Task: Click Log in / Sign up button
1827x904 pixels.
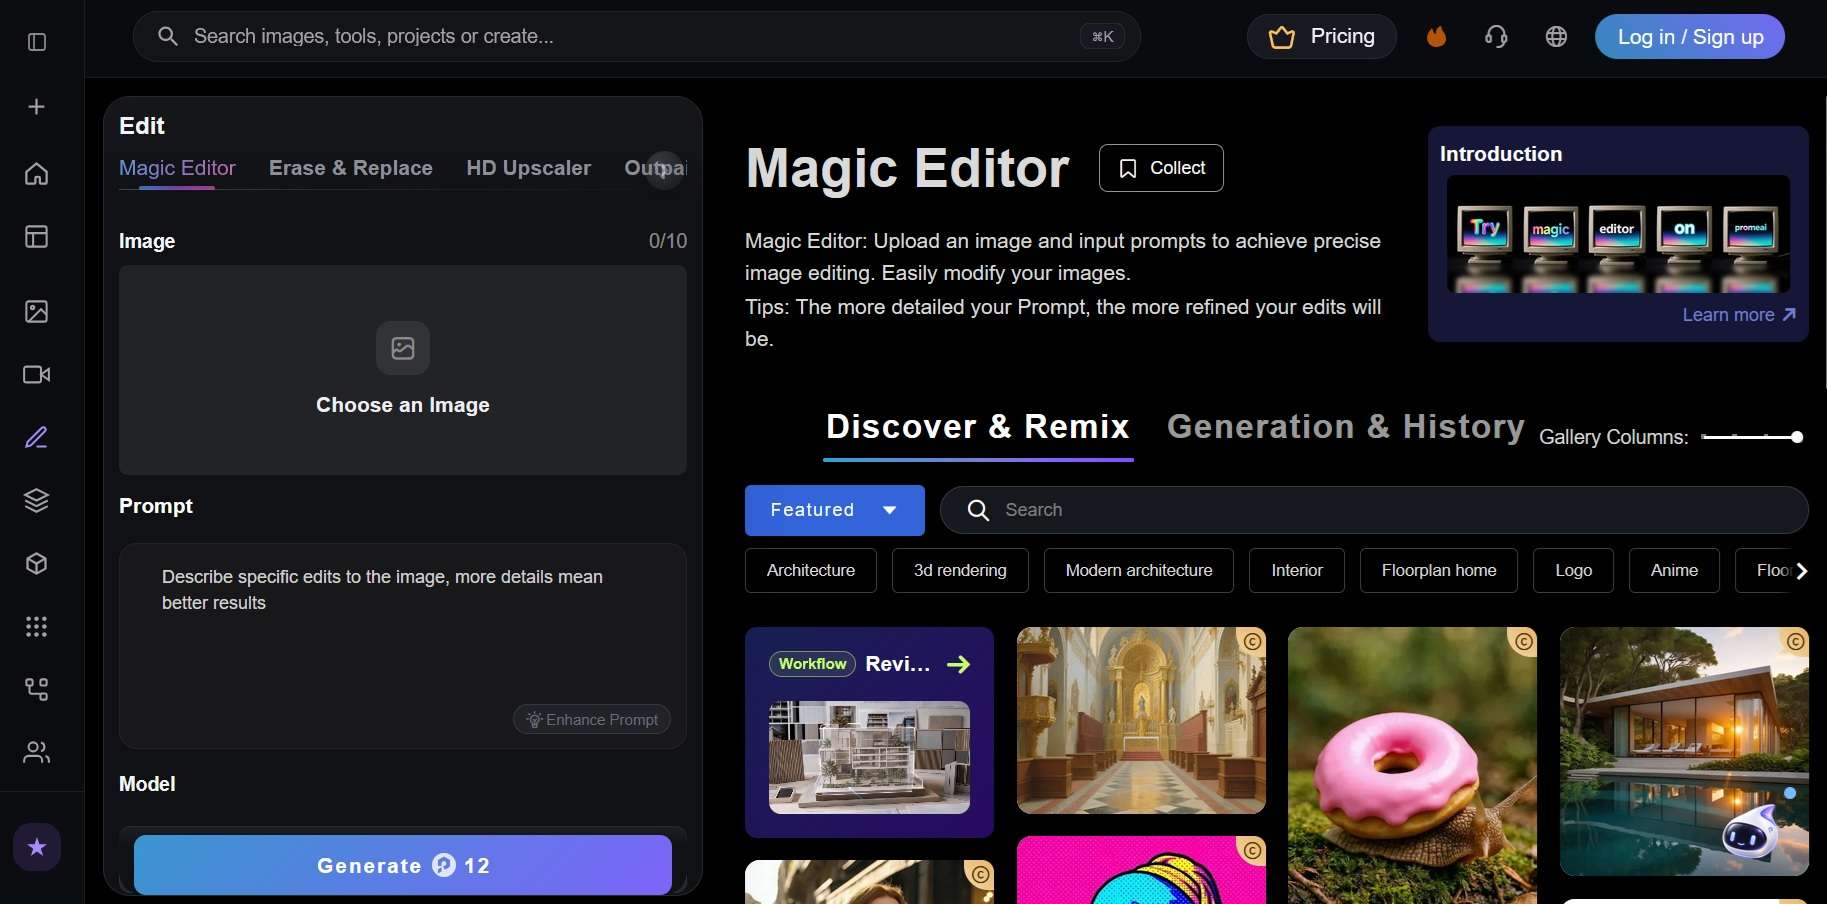Action: [x=1690, y=37]
